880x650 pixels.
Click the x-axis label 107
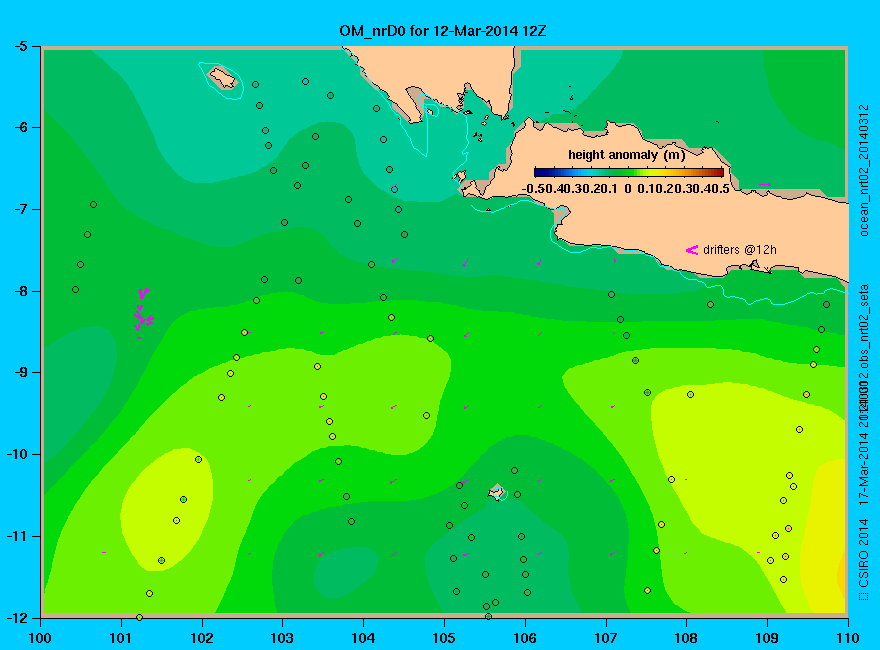pos(606,638)
